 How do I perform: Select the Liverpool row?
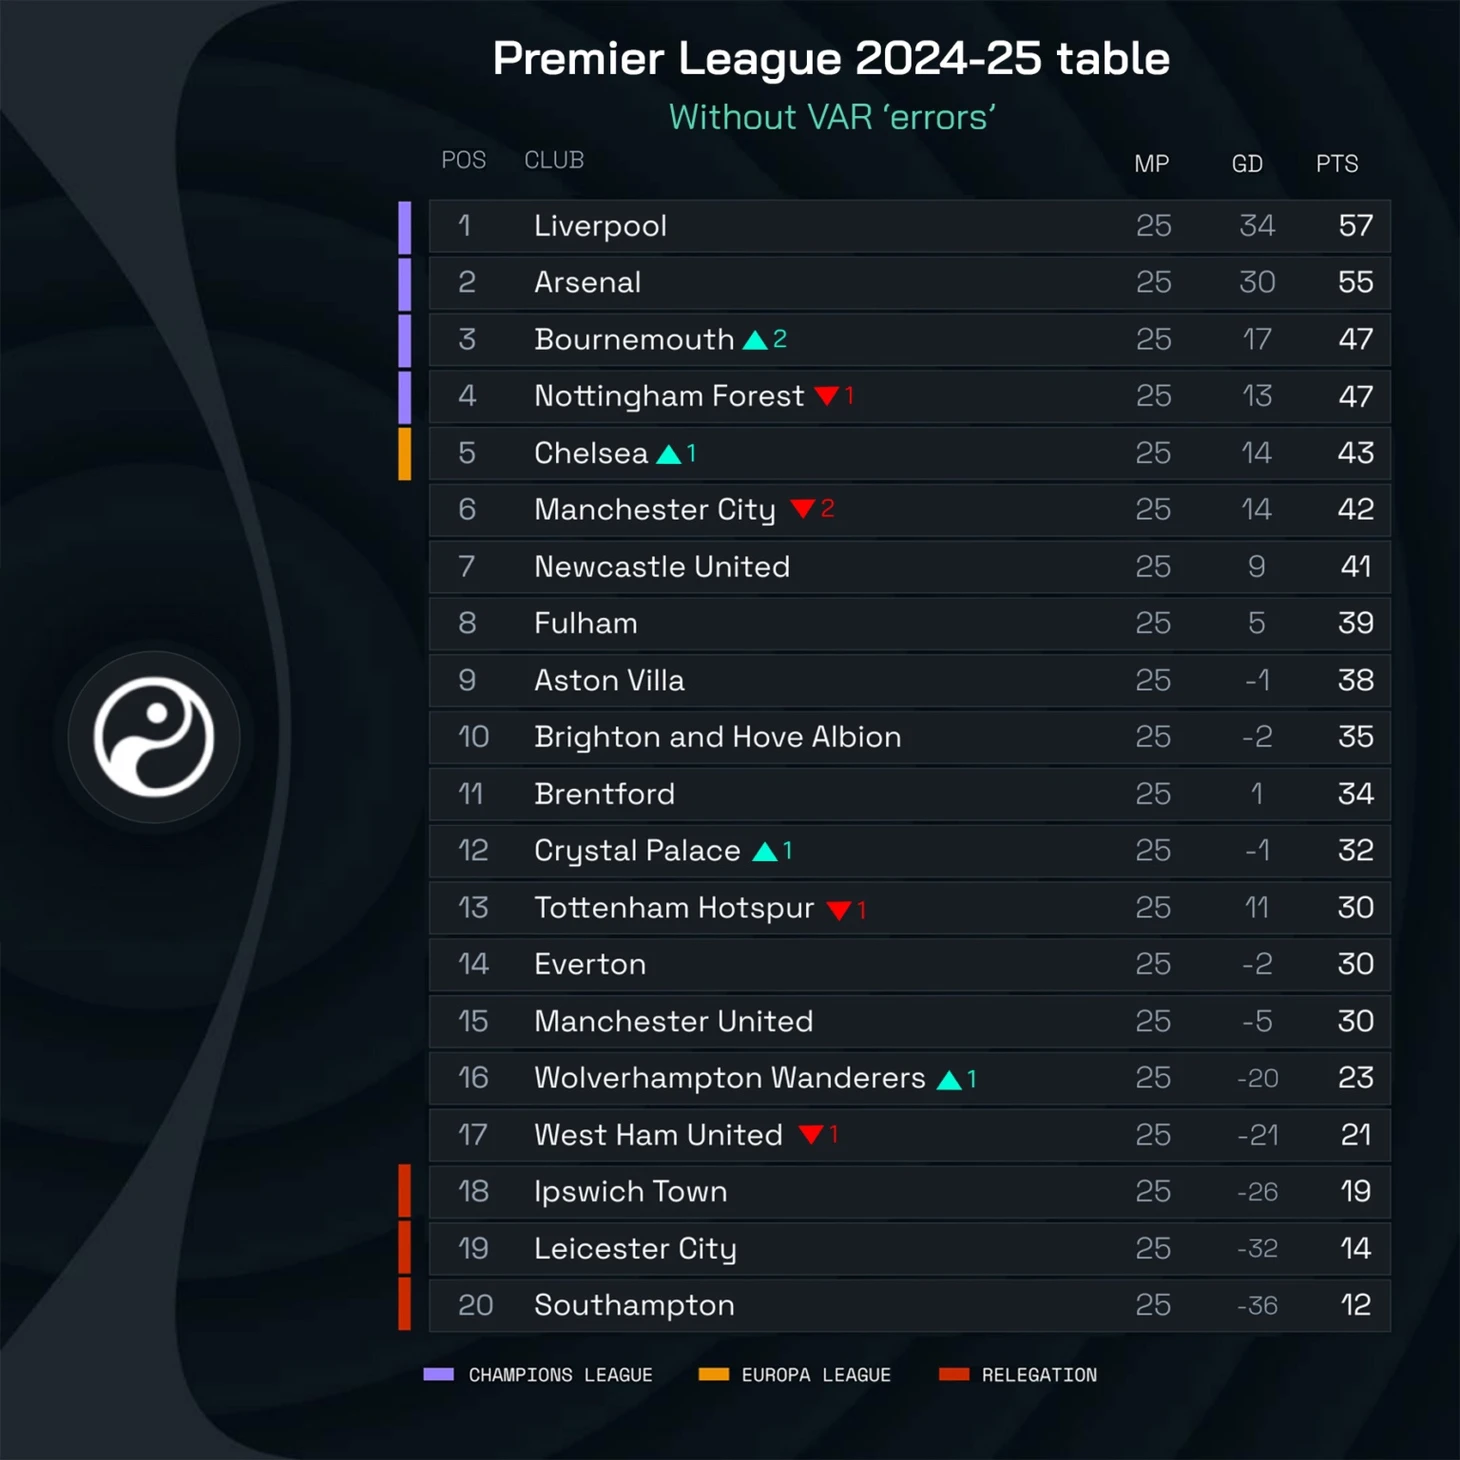[x=910, y=226]
